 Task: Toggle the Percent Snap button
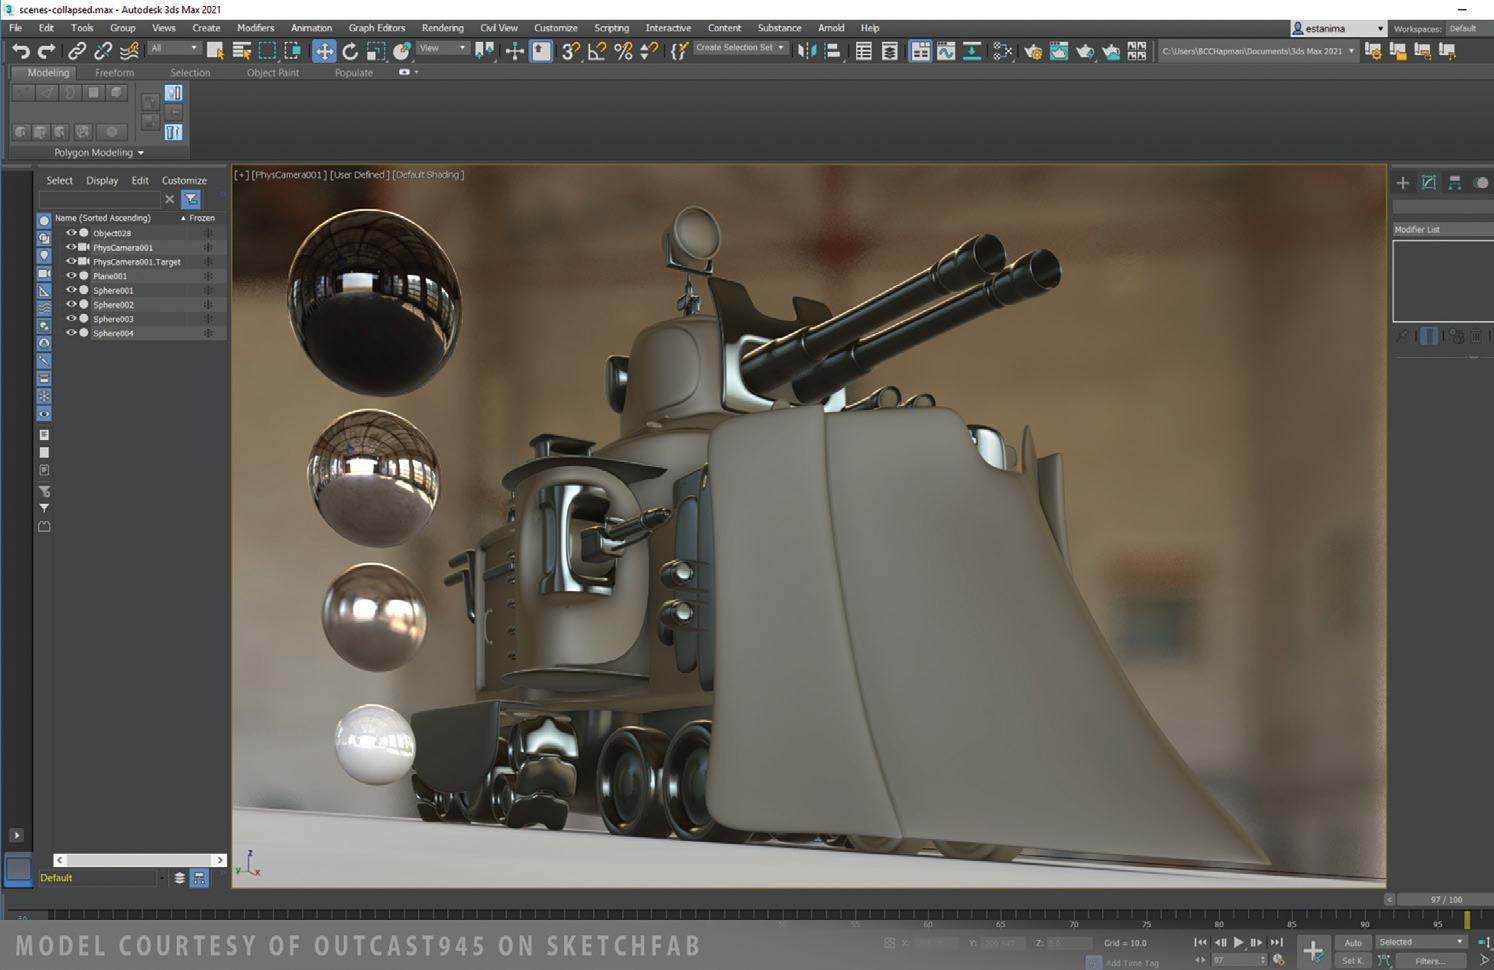(x=623, y=50)
